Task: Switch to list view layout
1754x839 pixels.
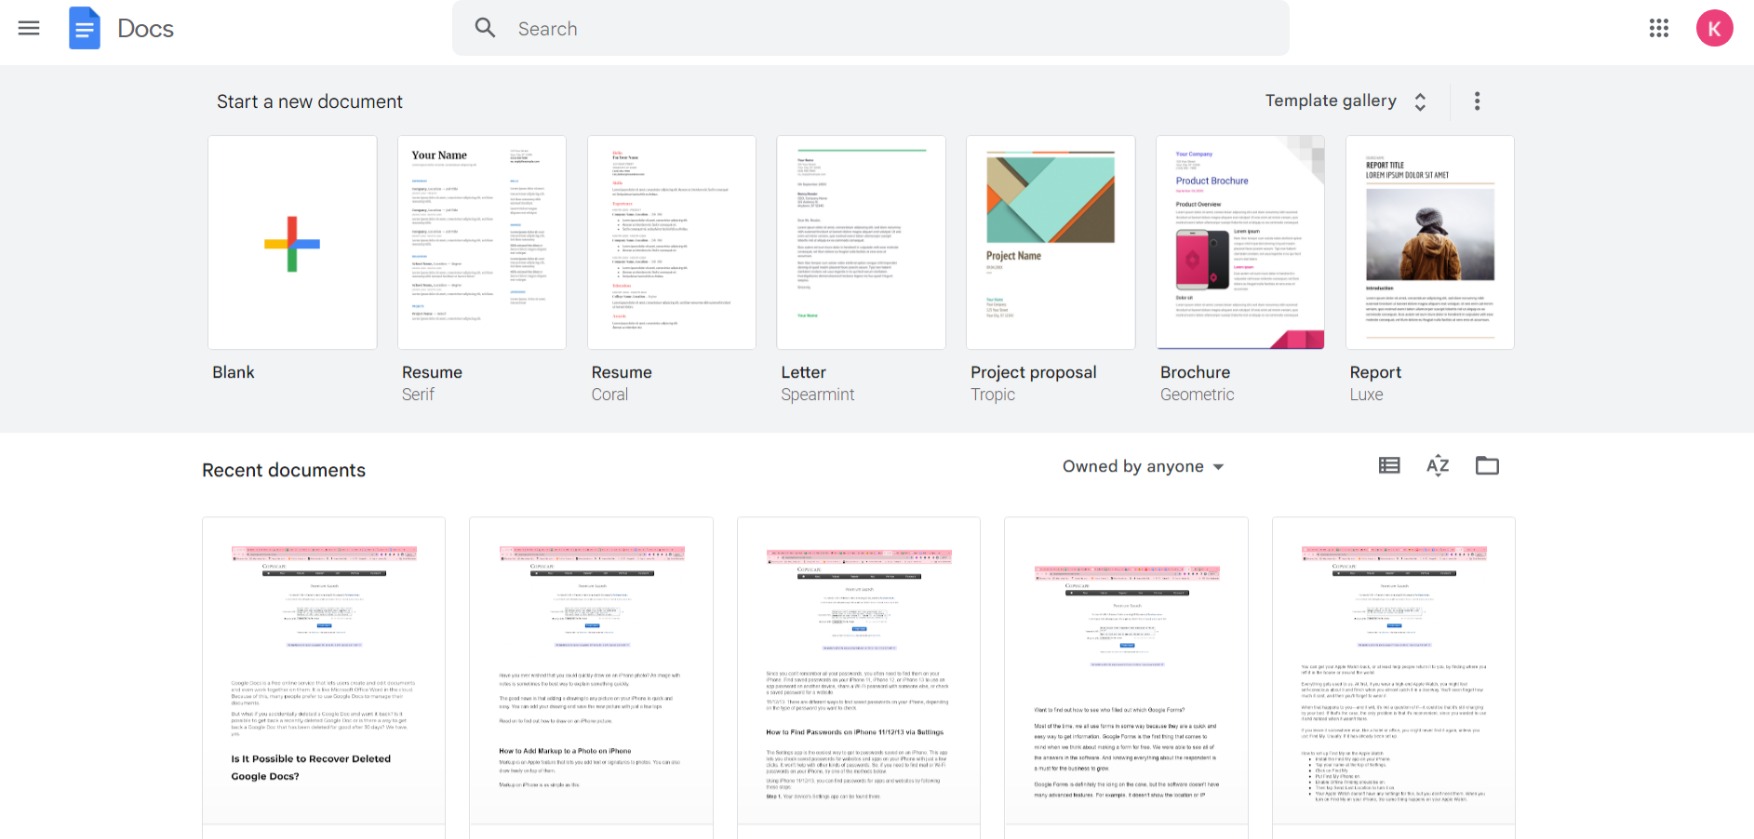Action: tap(1389, 466)
